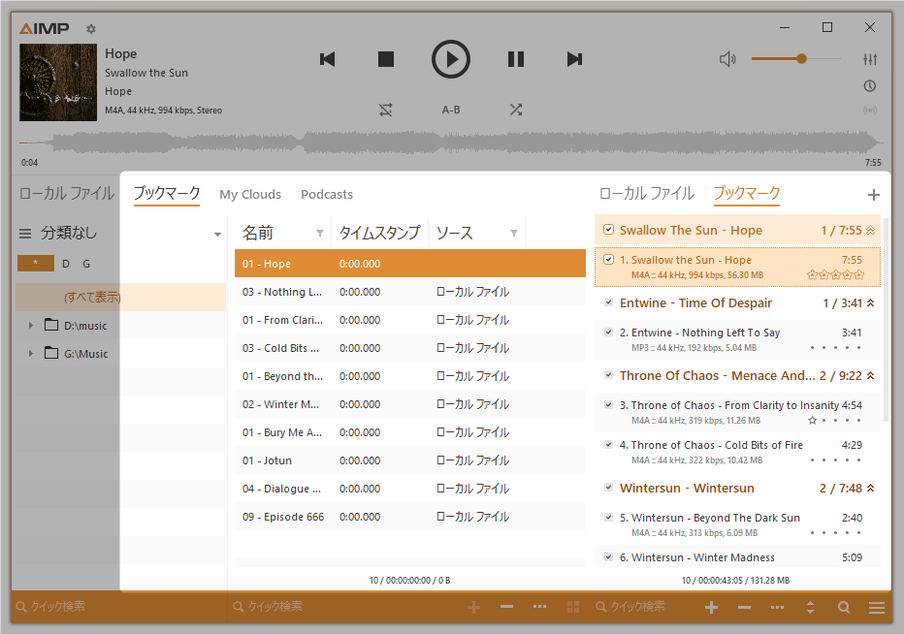
Task: Open the playlist hamburger menu
Action: 876,607
